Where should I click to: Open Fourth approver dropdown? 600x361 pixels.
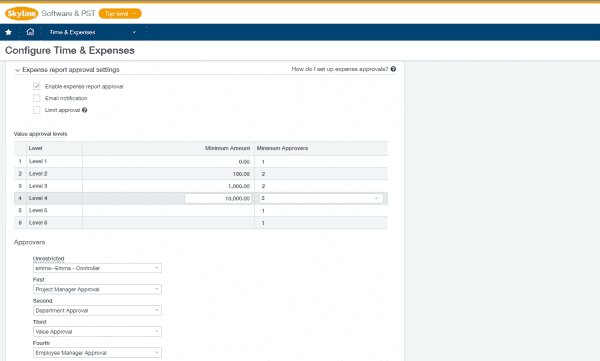tap(97, 353)
